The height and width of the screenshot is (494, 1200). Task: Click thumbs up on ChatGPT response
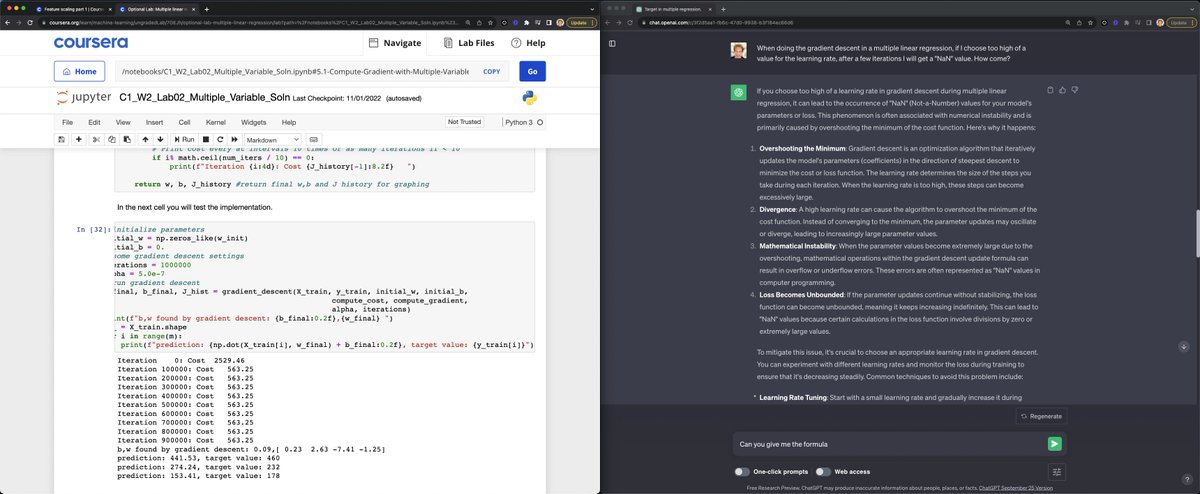(x=1062, y=90)
